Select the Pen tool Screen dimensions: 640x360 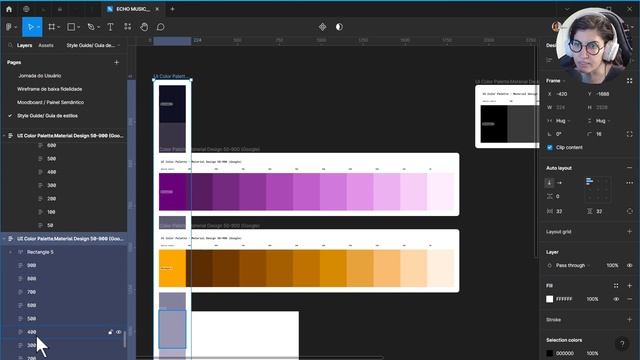pos(91,27)
